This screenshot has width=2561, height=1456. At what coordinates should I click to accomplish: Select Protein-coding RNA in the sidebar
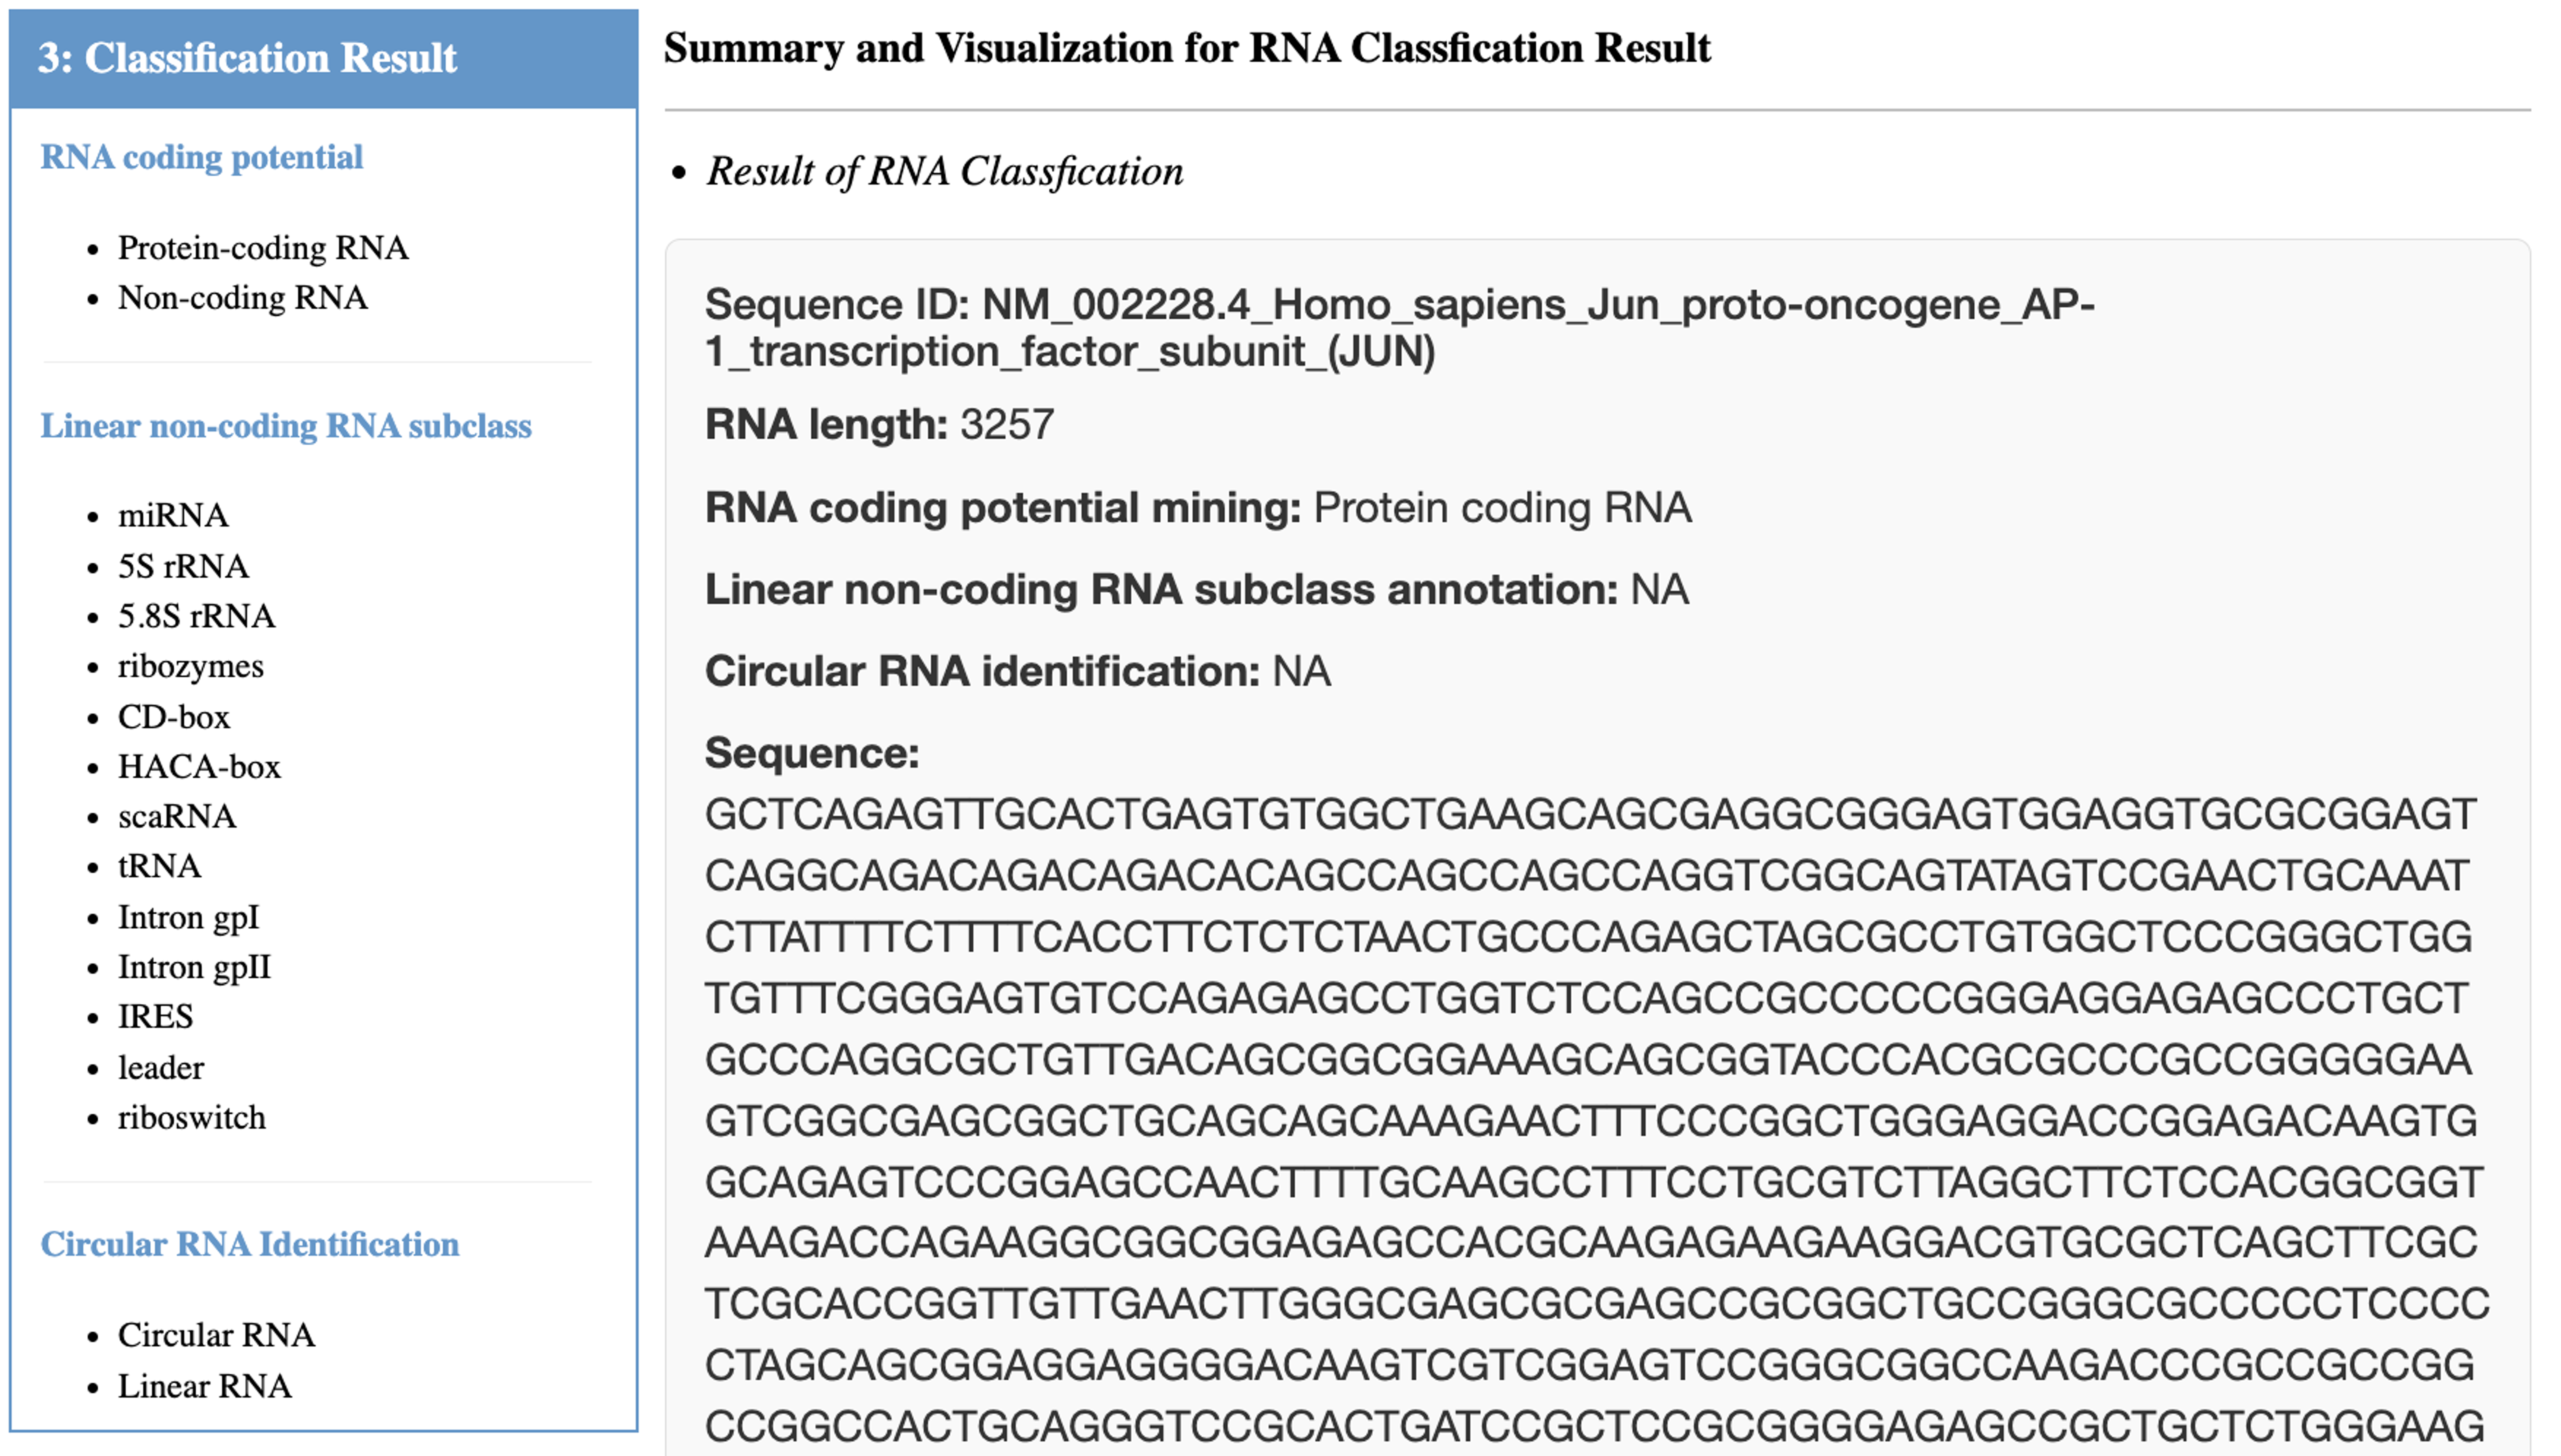point(262,247)
